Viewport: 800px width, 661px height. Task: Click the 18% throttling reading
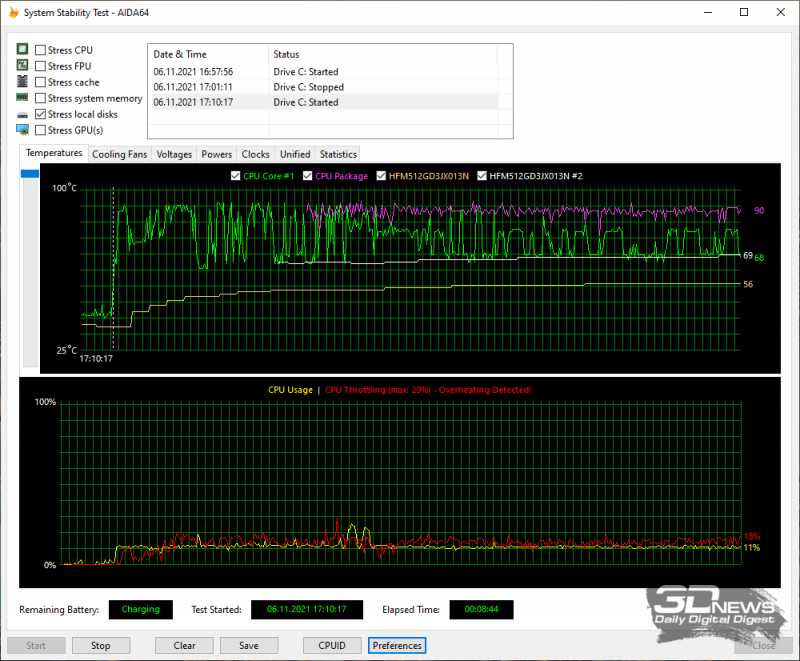(752, 536)
